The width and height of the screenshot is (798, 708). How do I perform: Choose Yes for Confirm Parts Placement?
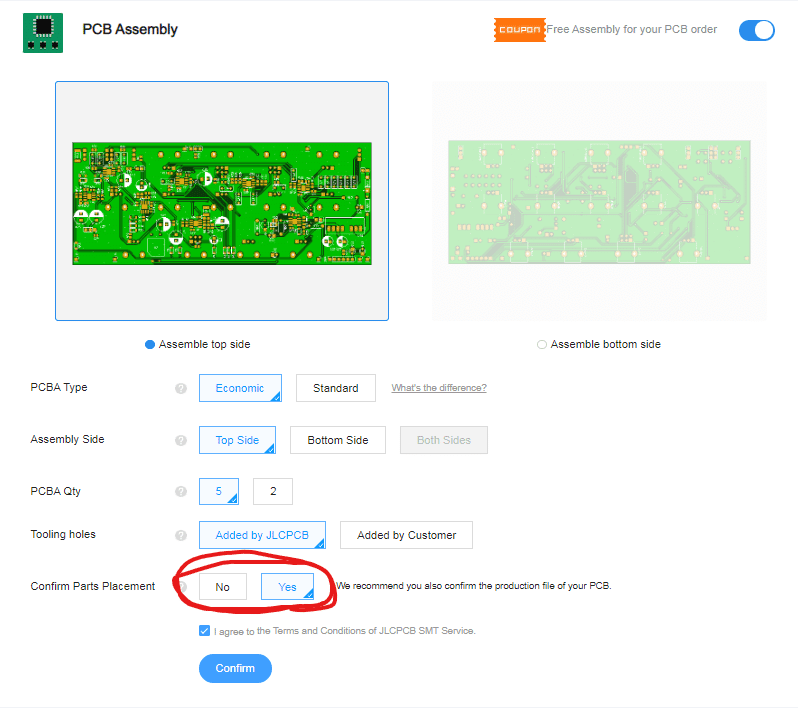pyautogui.click(x=288, y=586)
